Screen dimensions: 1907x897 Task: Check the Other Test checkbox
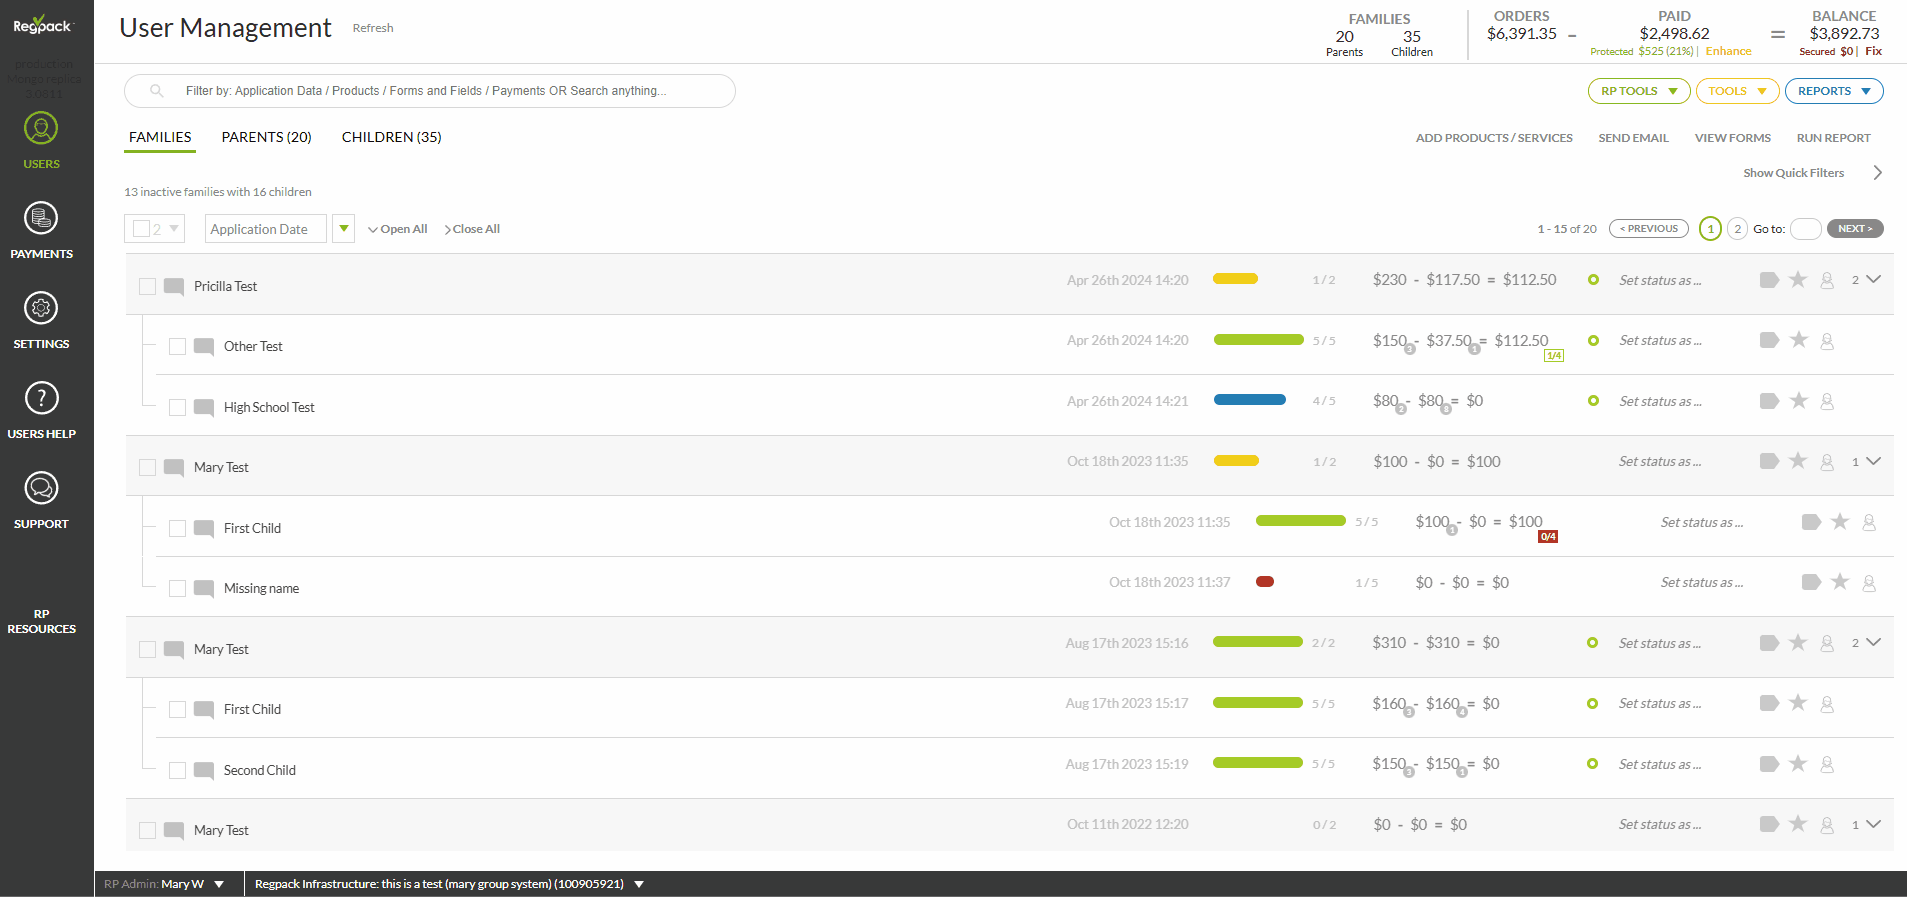pos(177,347)
